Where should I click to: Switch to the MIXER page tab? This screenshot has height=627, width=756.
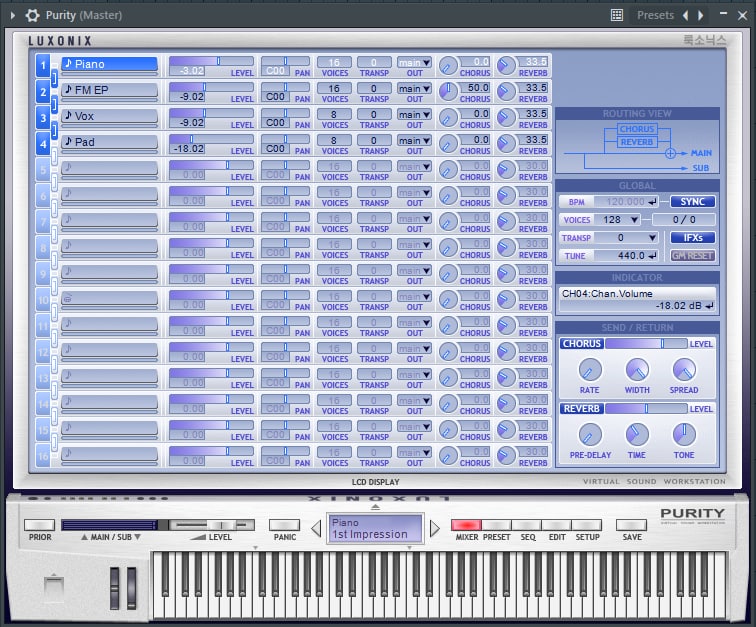(466, 525)
